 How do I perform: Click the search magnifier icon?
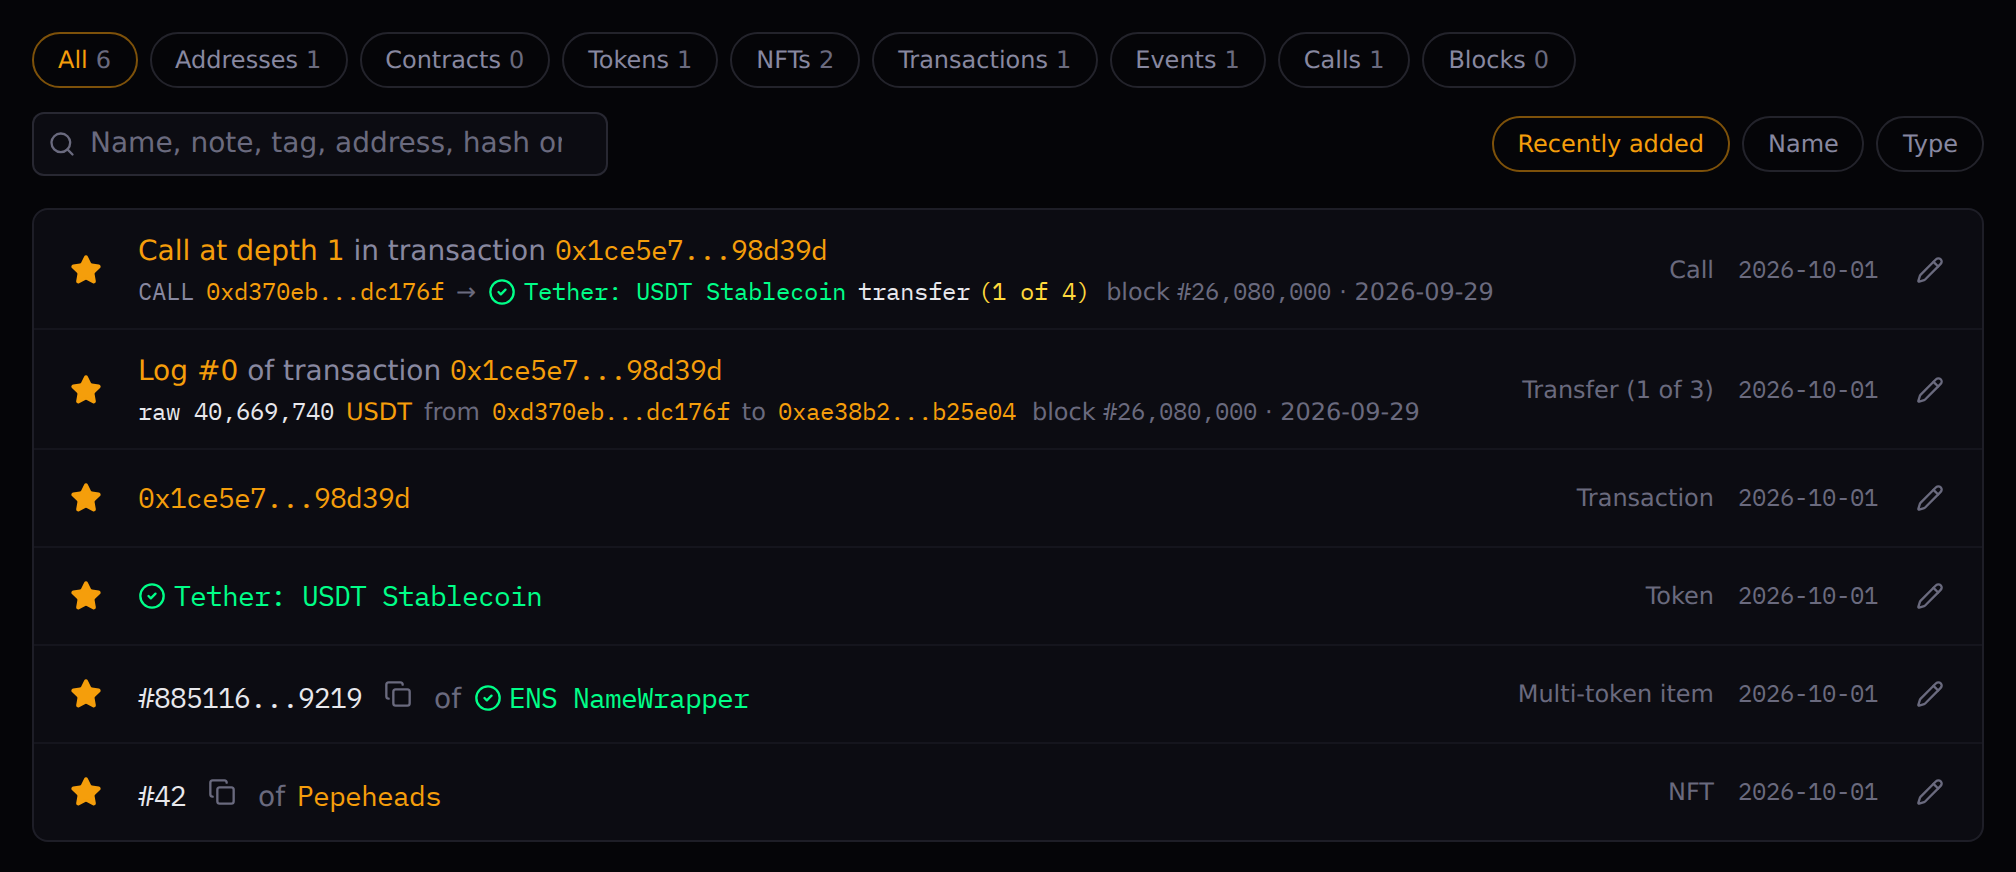(x=62, y=144)
